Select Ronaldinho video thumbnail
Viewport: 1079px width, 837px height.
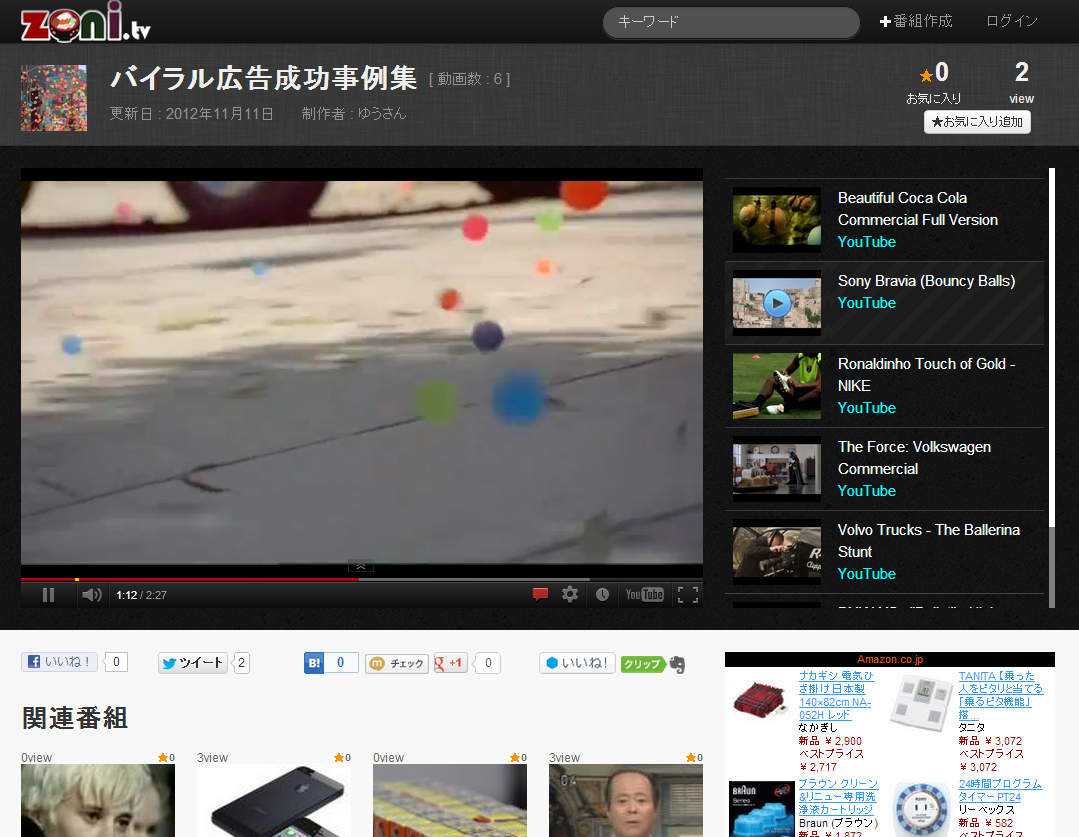(x=777, y=386)
